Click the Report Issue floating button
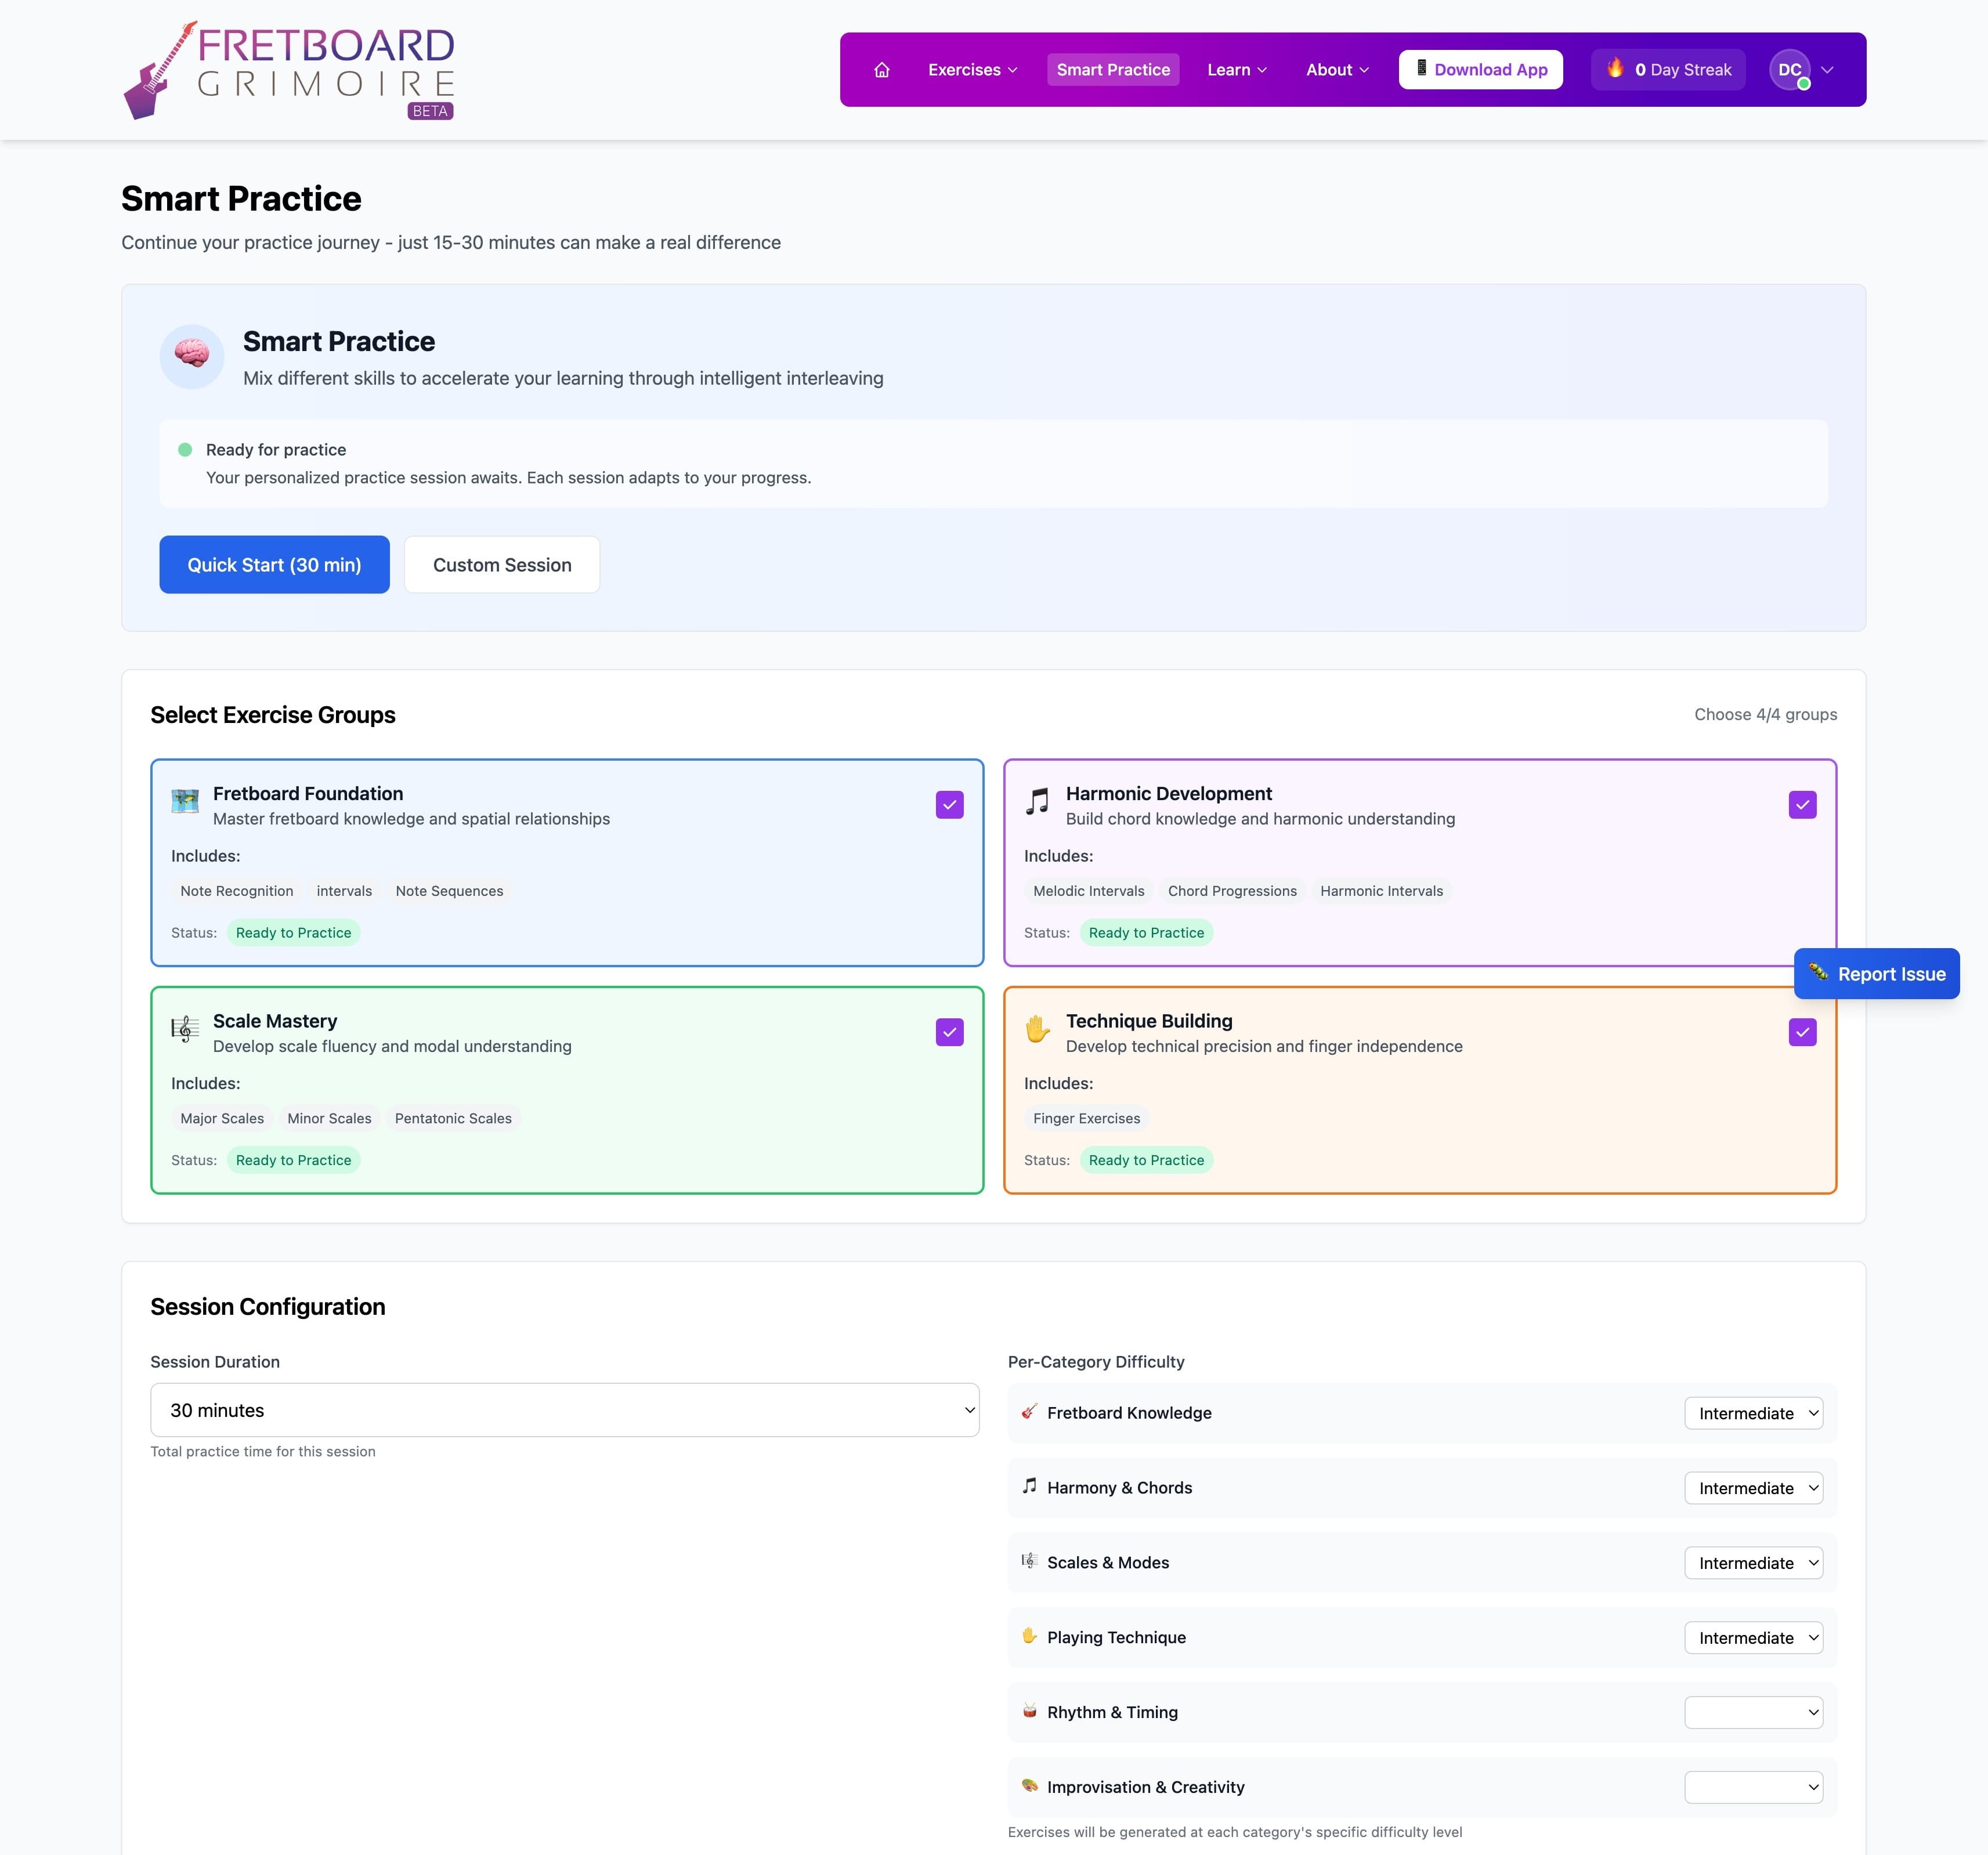The height and width of the screenshot is (1855, 1988). click(1876, 974)
